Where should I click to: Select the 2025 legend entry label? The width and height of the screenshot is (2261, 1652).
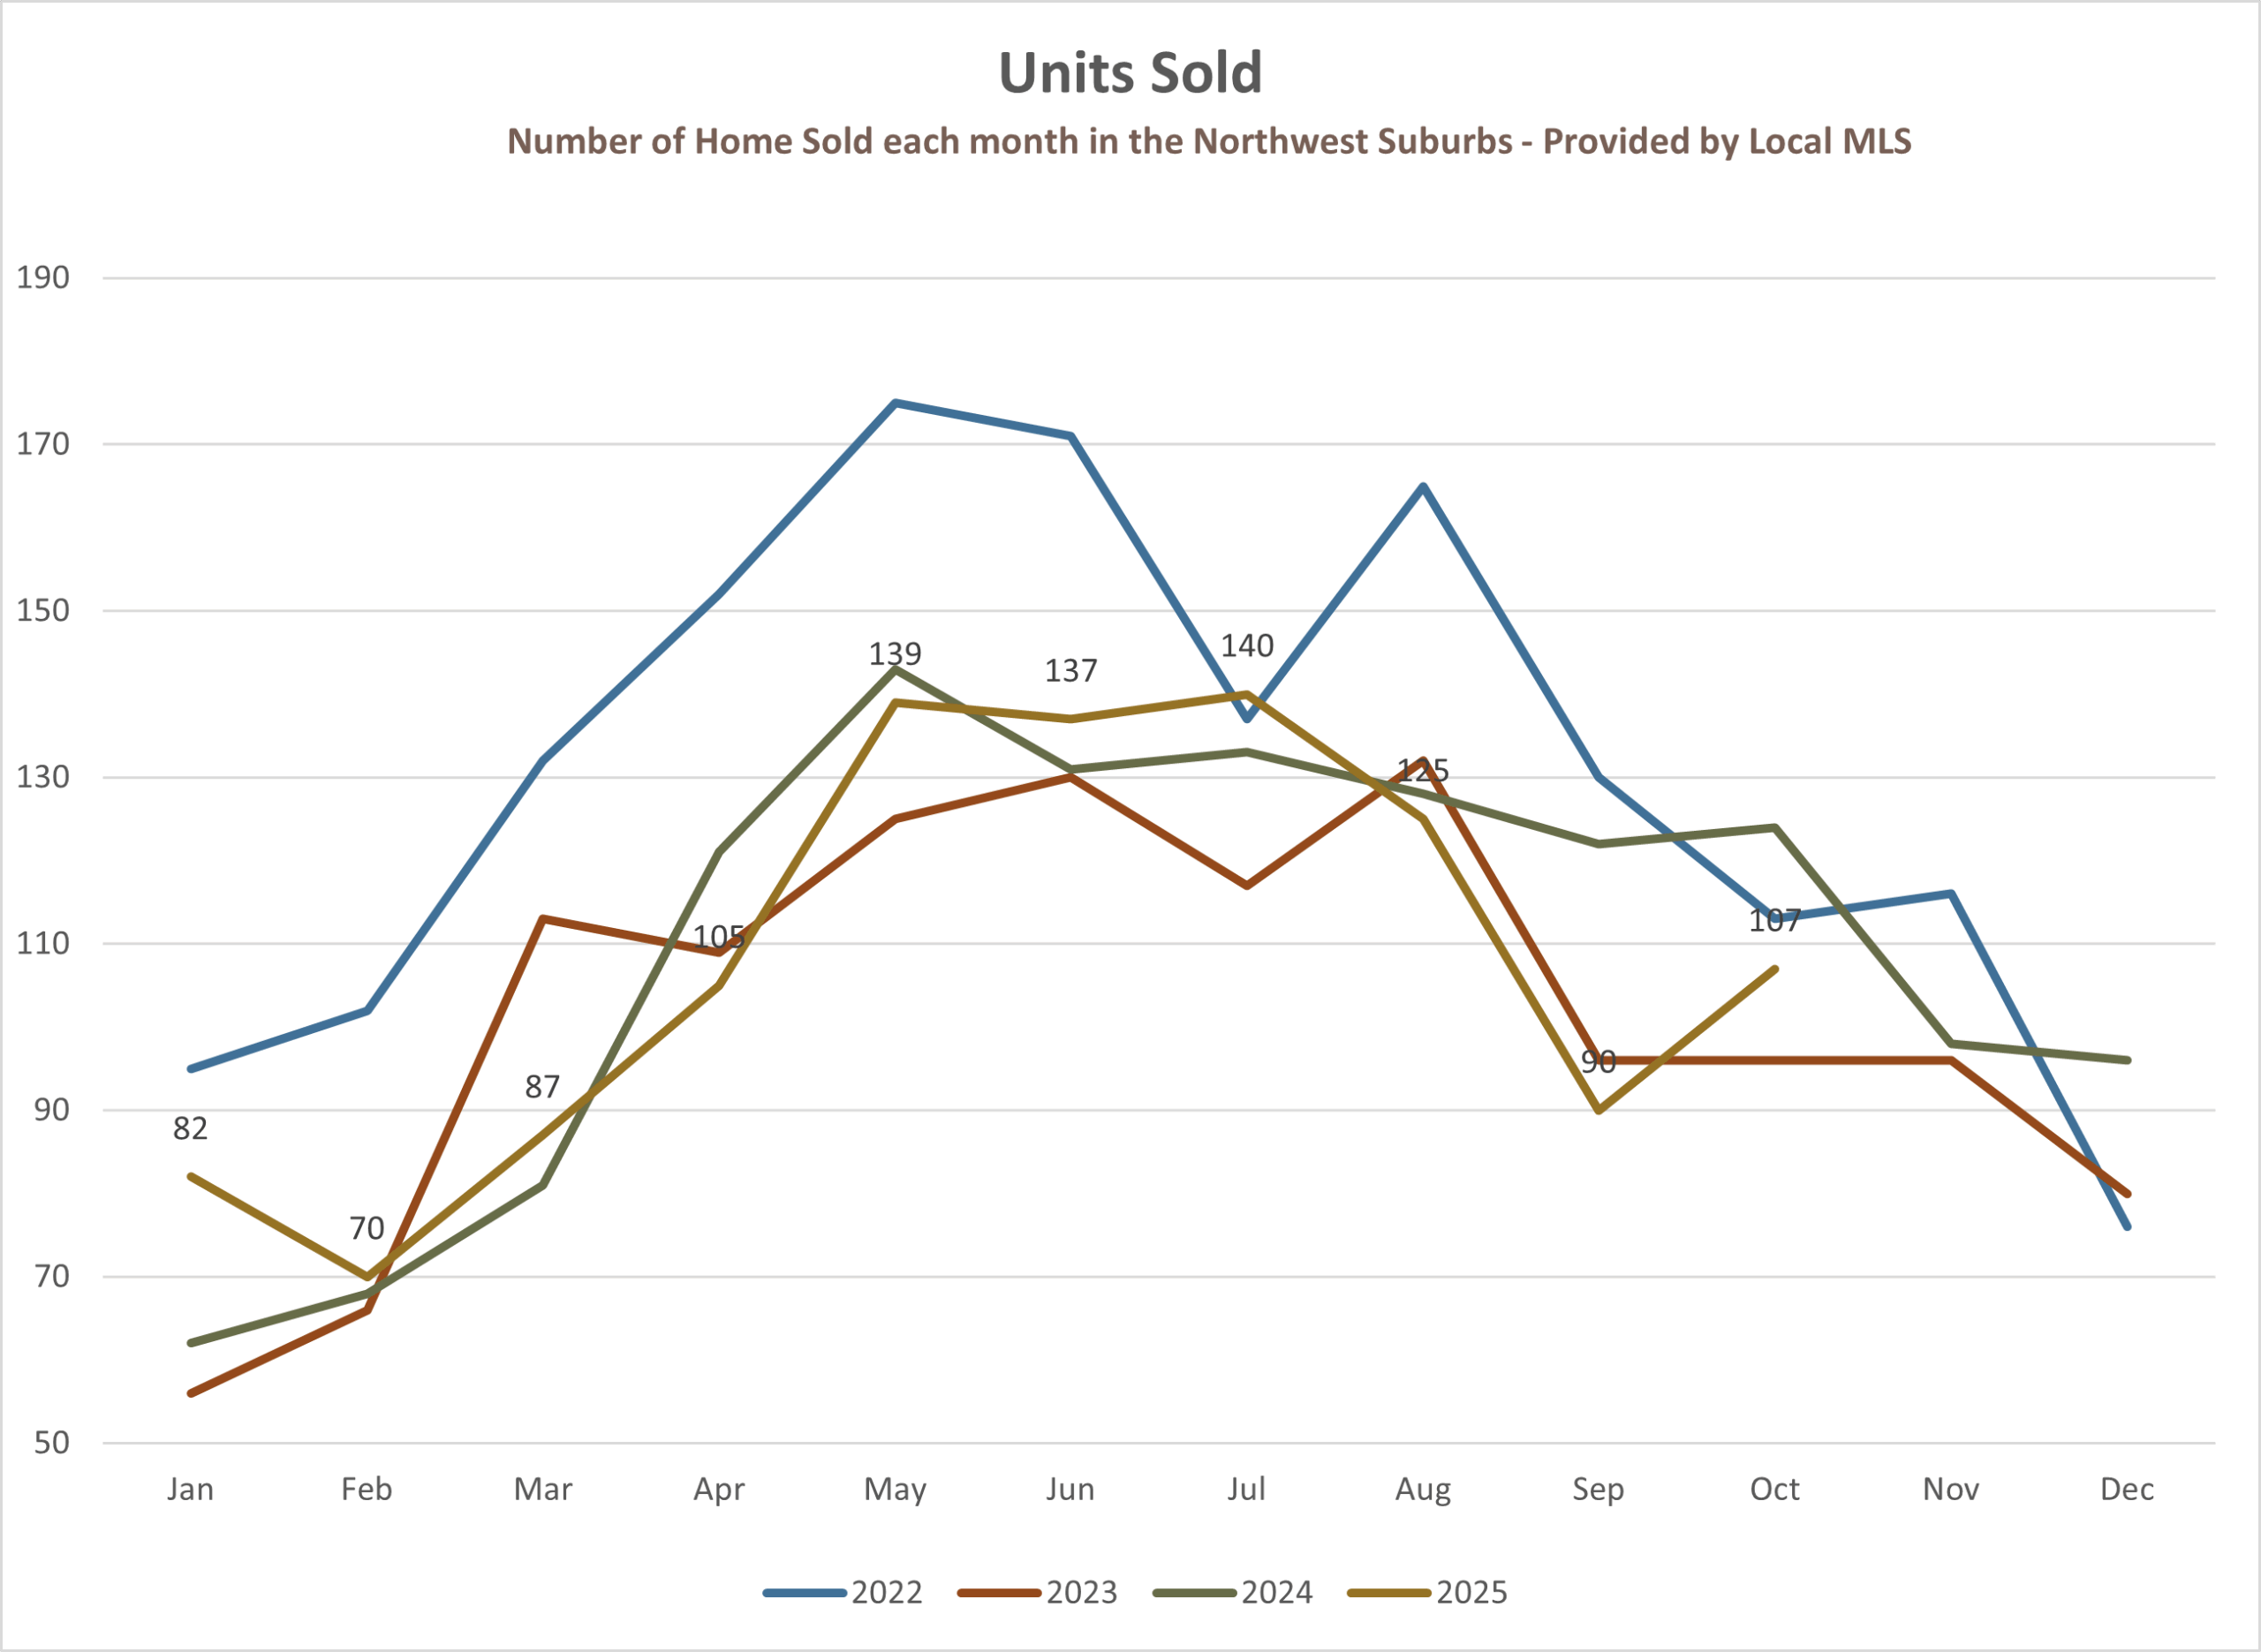(x=1471, y=1592)
